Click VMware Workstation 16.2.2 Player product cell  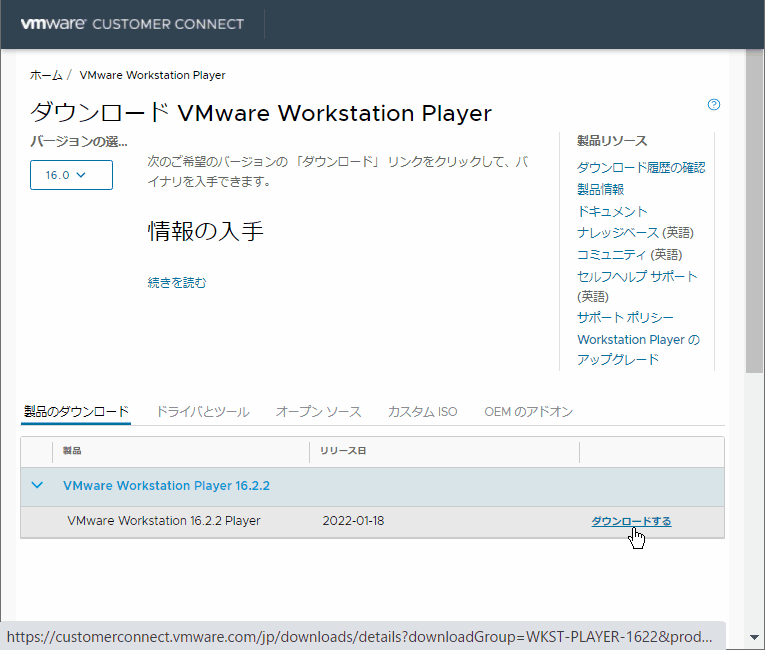[164, 521]
